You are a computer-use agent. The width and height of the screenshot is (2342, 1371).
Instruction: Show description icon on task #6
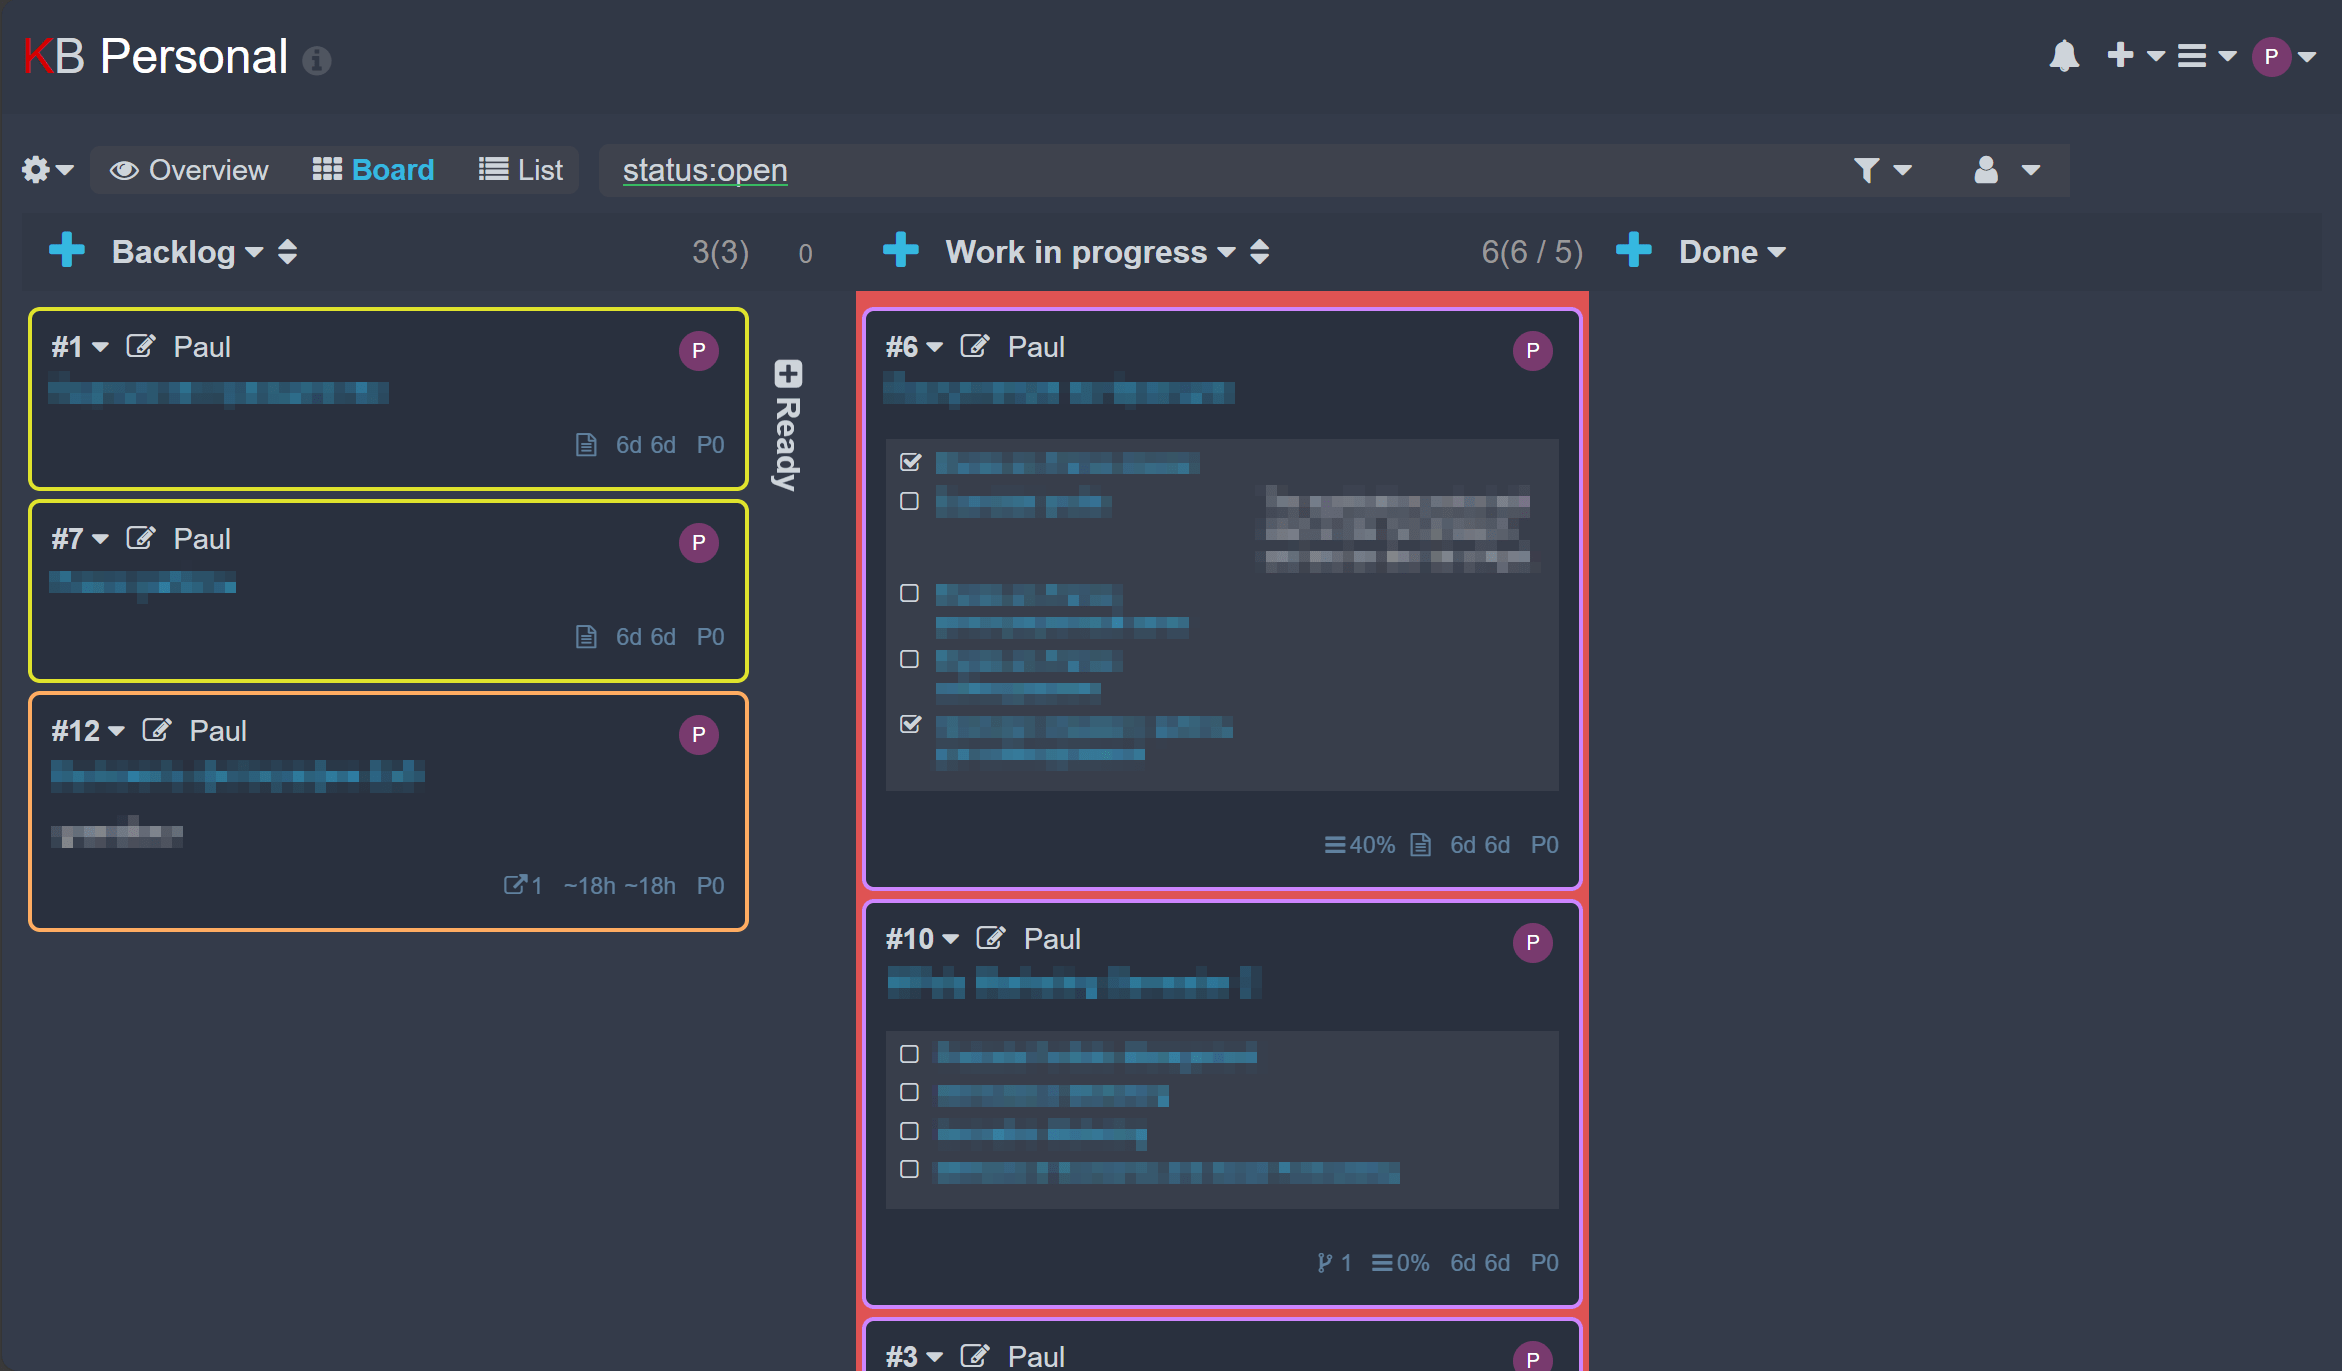[x=1420, y=845]
